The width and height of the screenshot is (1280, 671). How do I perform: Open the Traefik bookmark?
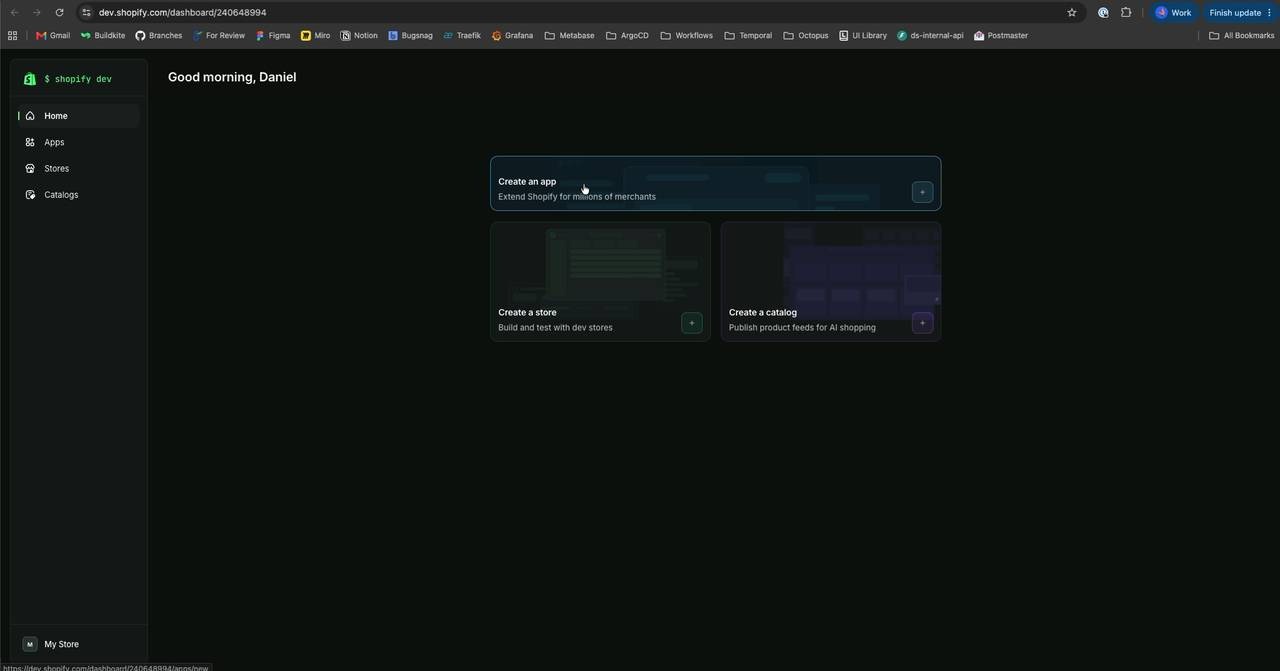pyautogui.click(x=462, y=35)
